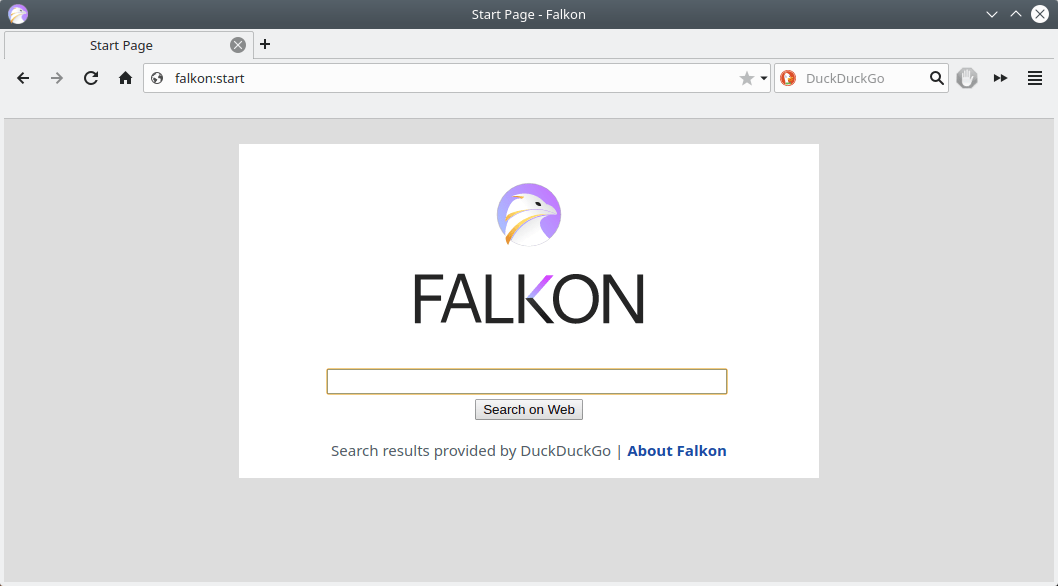Image resolution: width=1058 pixels, height=586 pixels.
Task: Bookmark this page with the star icon
Action: pyautogui.click(x=746, y=78)
